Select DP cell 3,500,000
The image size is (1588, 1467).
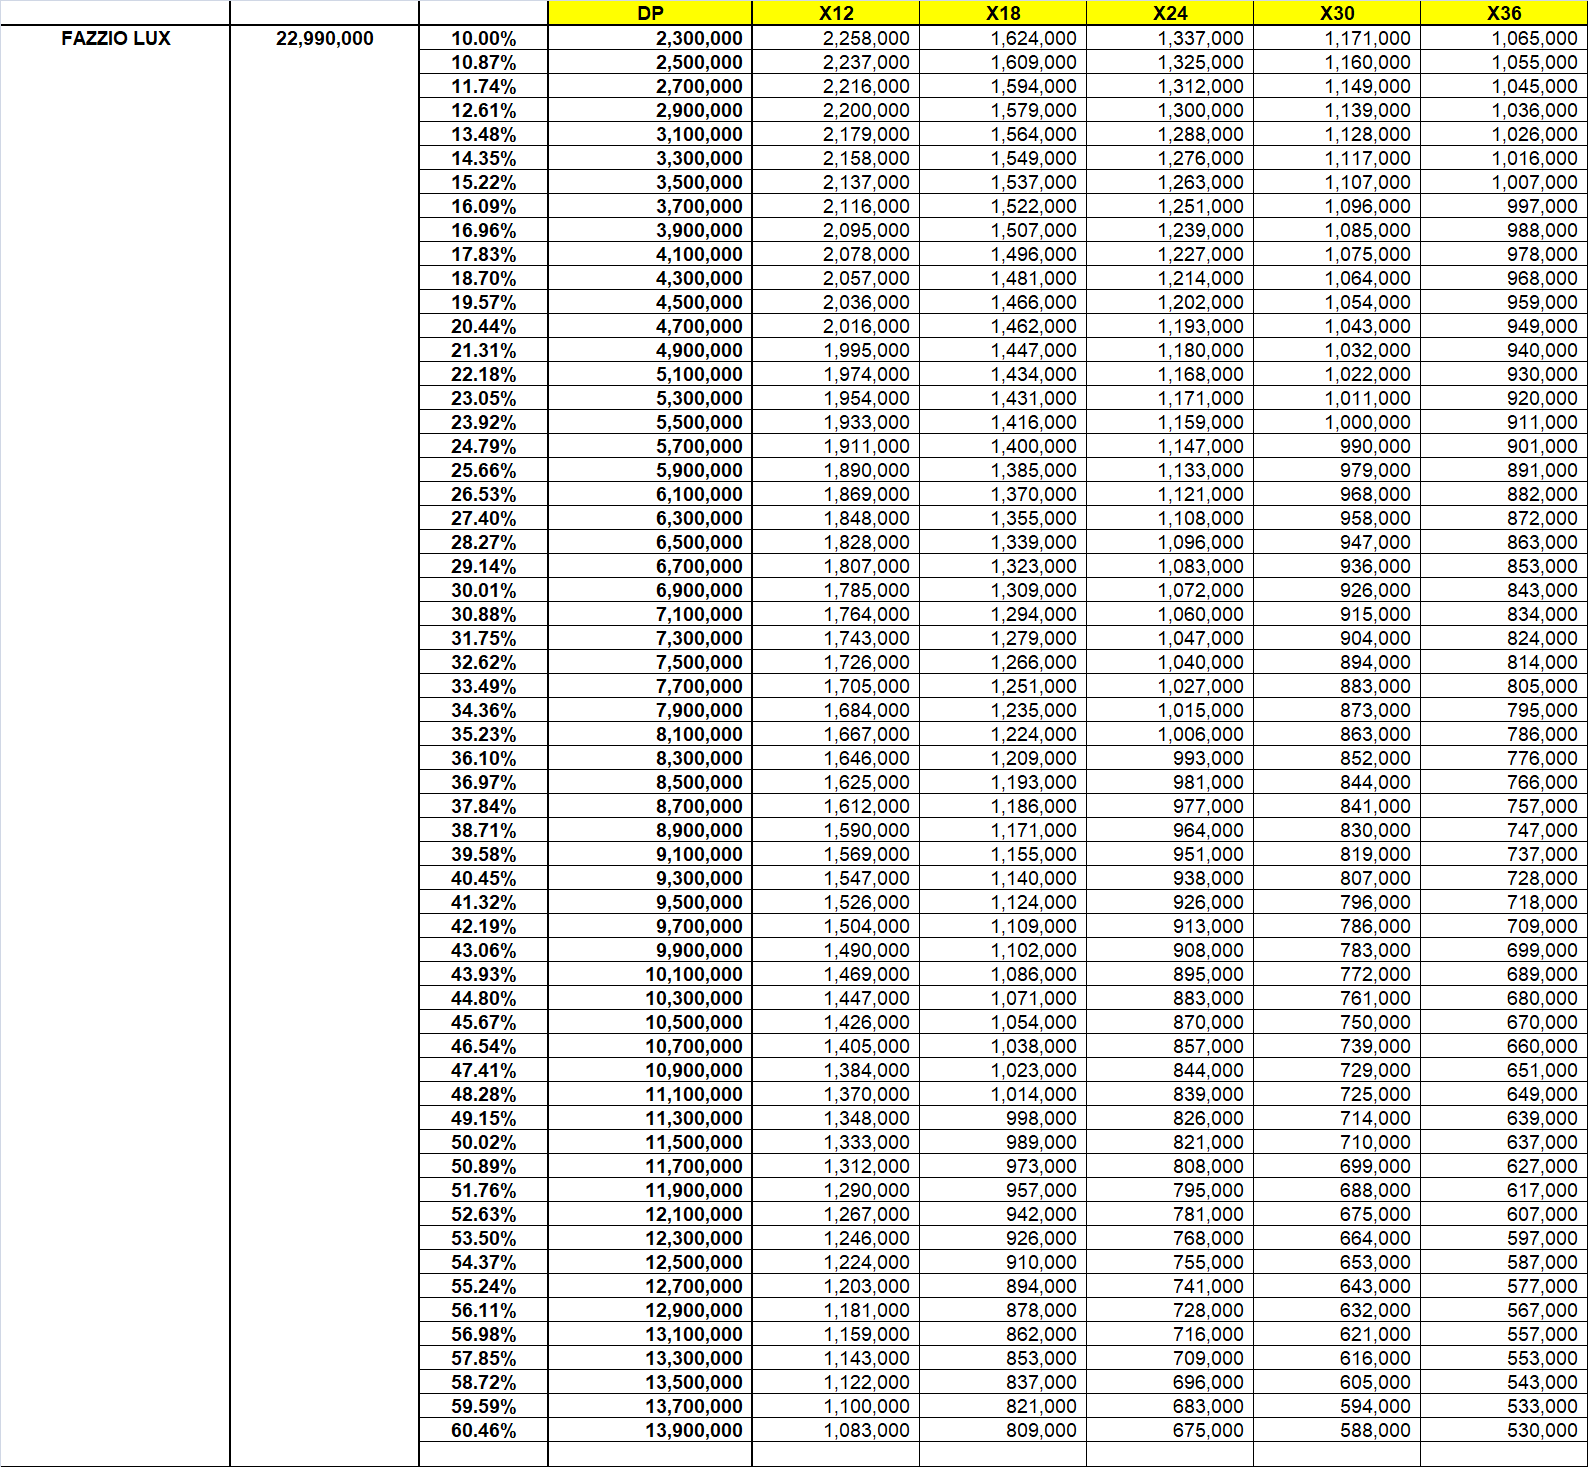650,182
